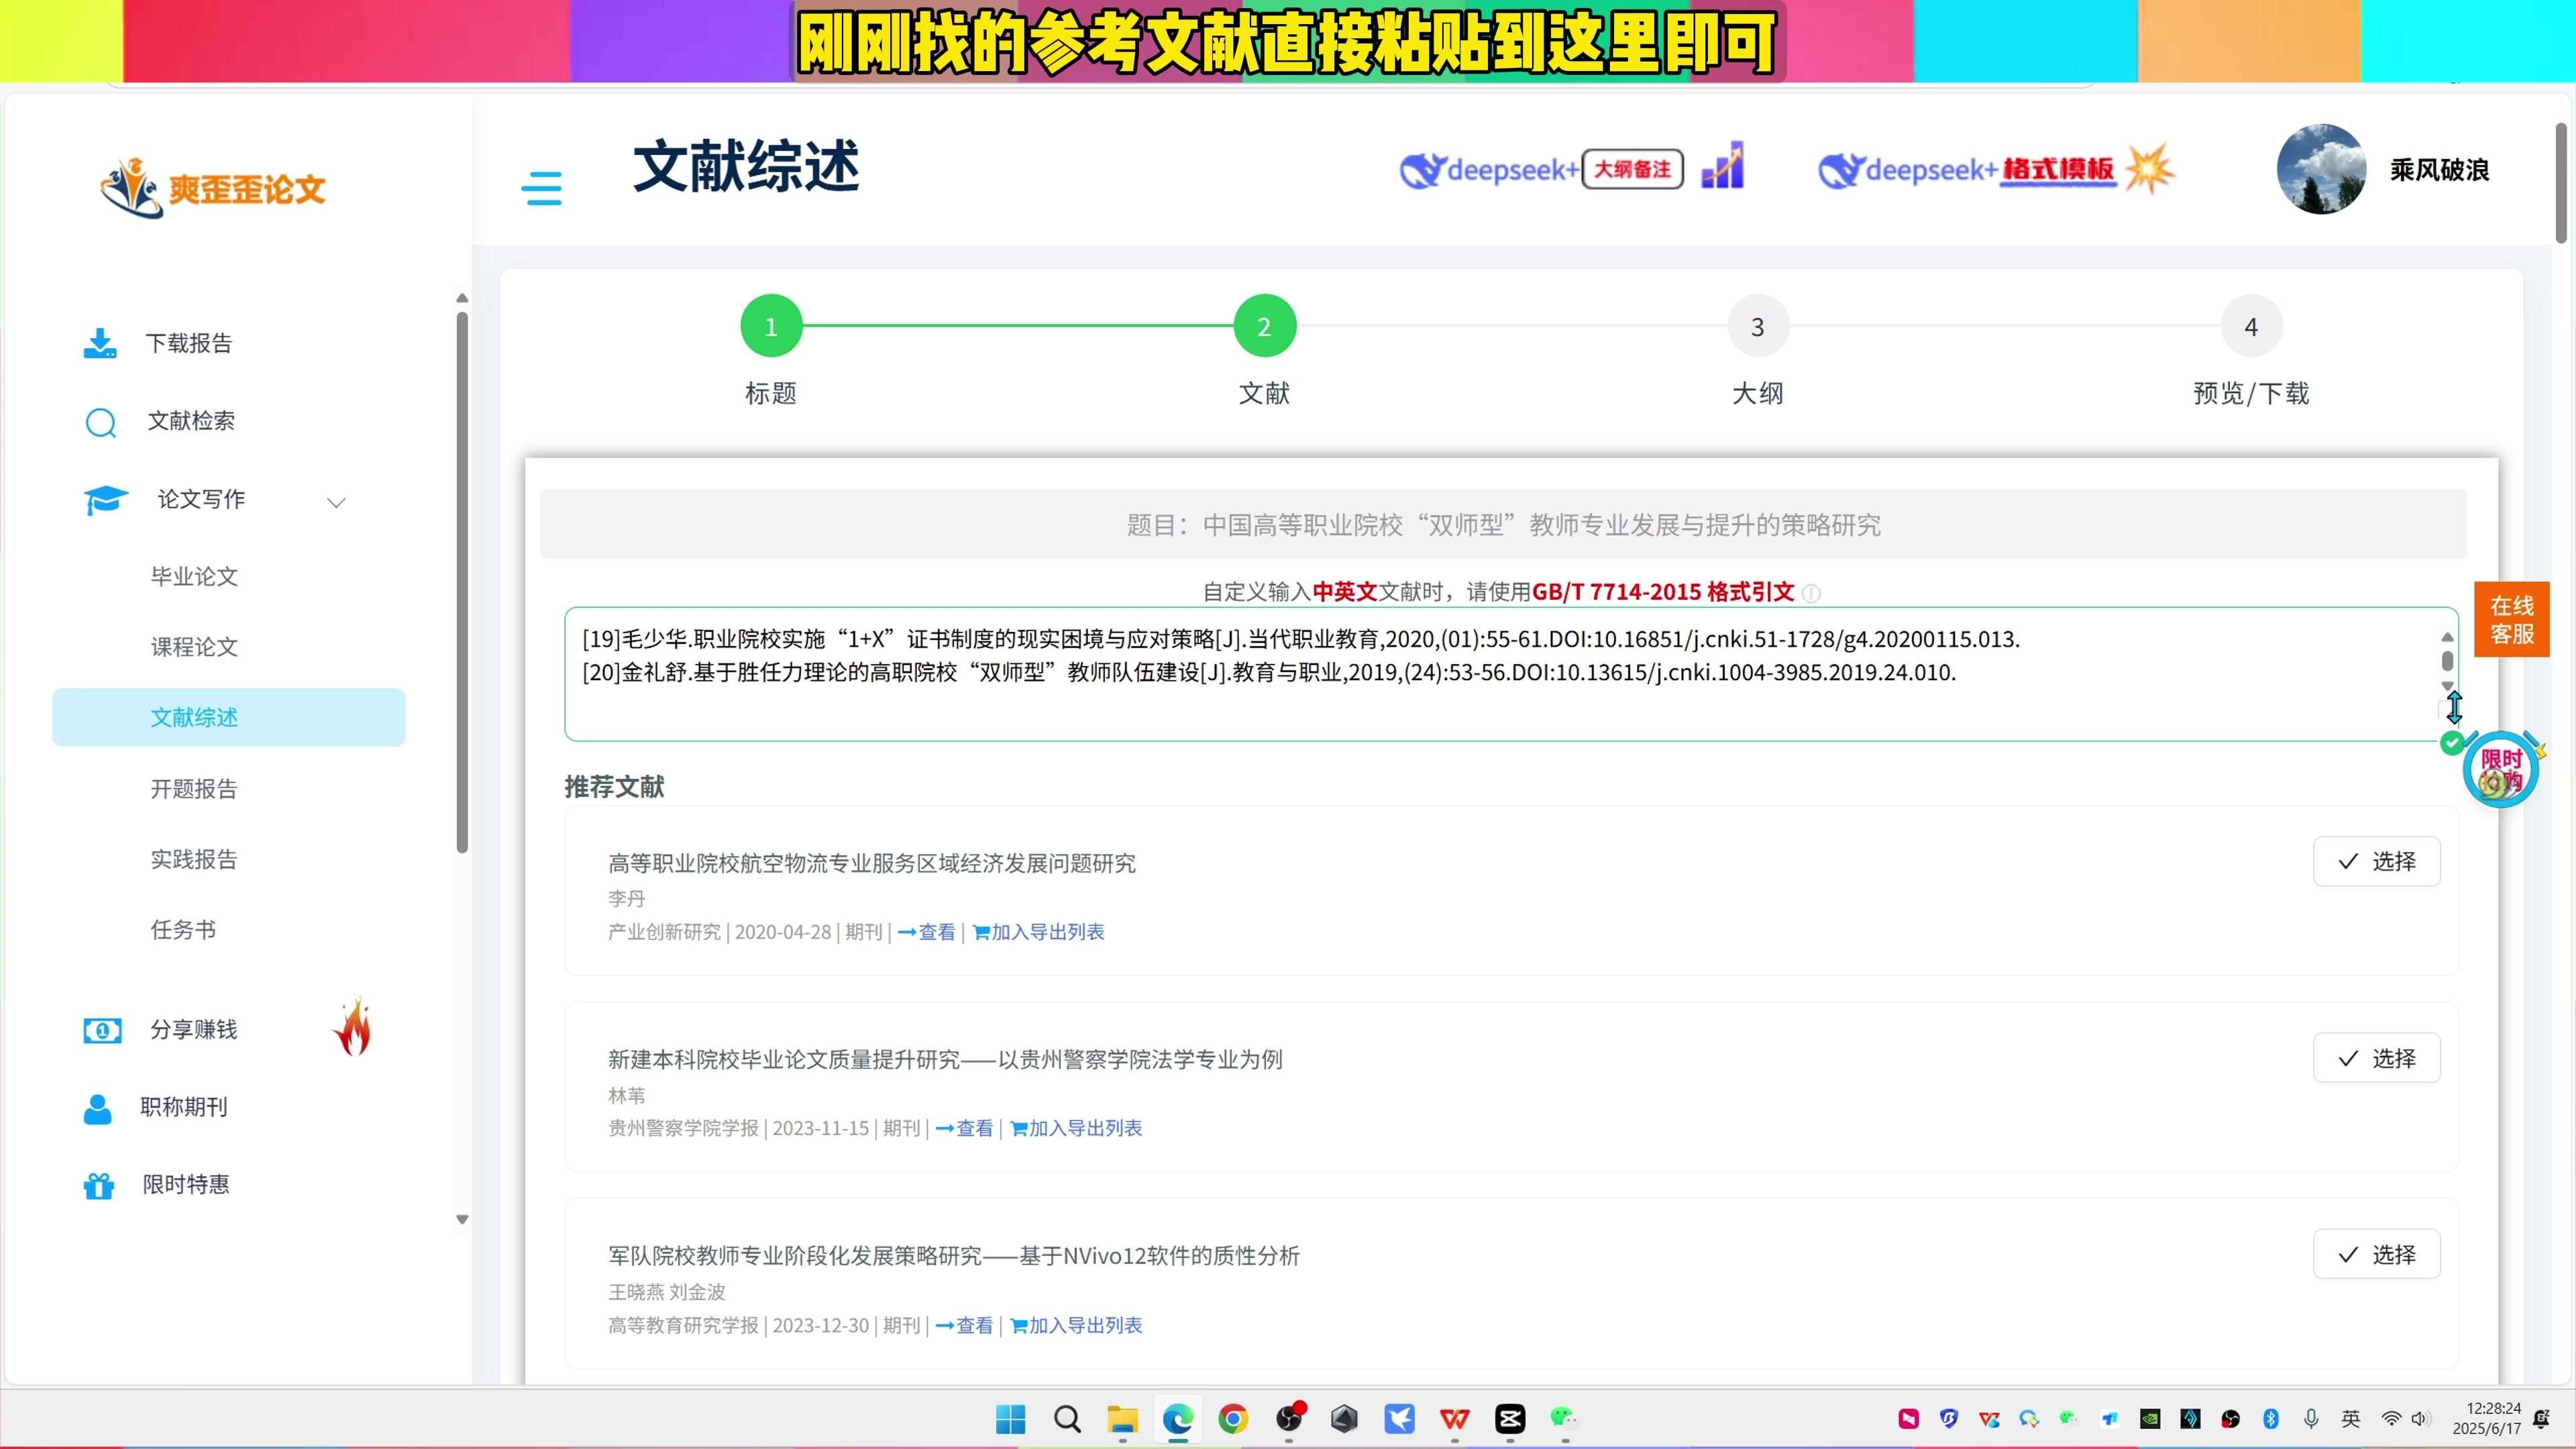Click the 英 input method indicator
The width and height of the screenshot is (2576, 1449).
coord(2350,1419)
